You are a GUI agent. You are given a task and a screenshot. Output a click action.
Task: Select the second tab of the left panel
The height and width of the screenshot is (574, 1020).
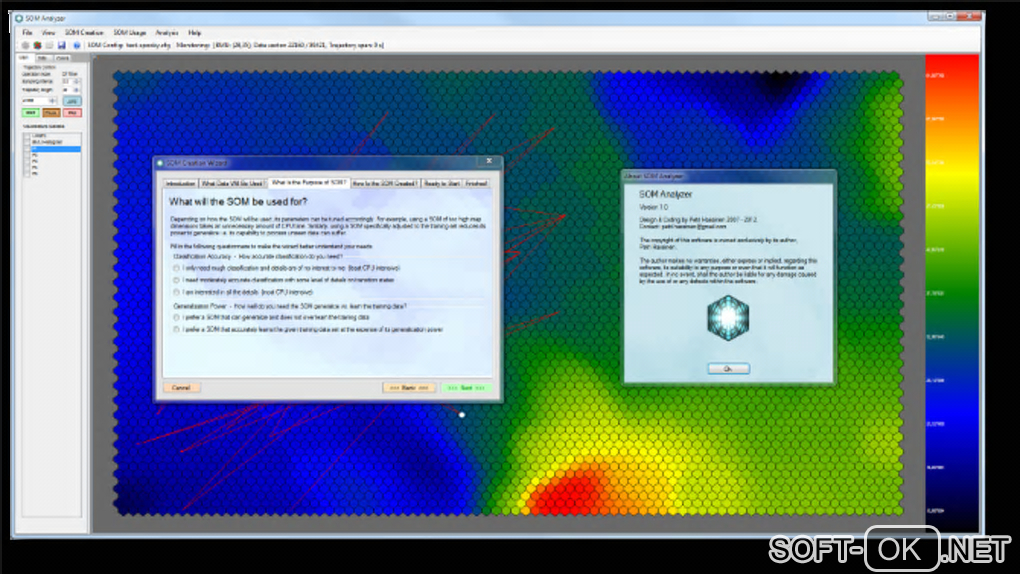[42, 59]
